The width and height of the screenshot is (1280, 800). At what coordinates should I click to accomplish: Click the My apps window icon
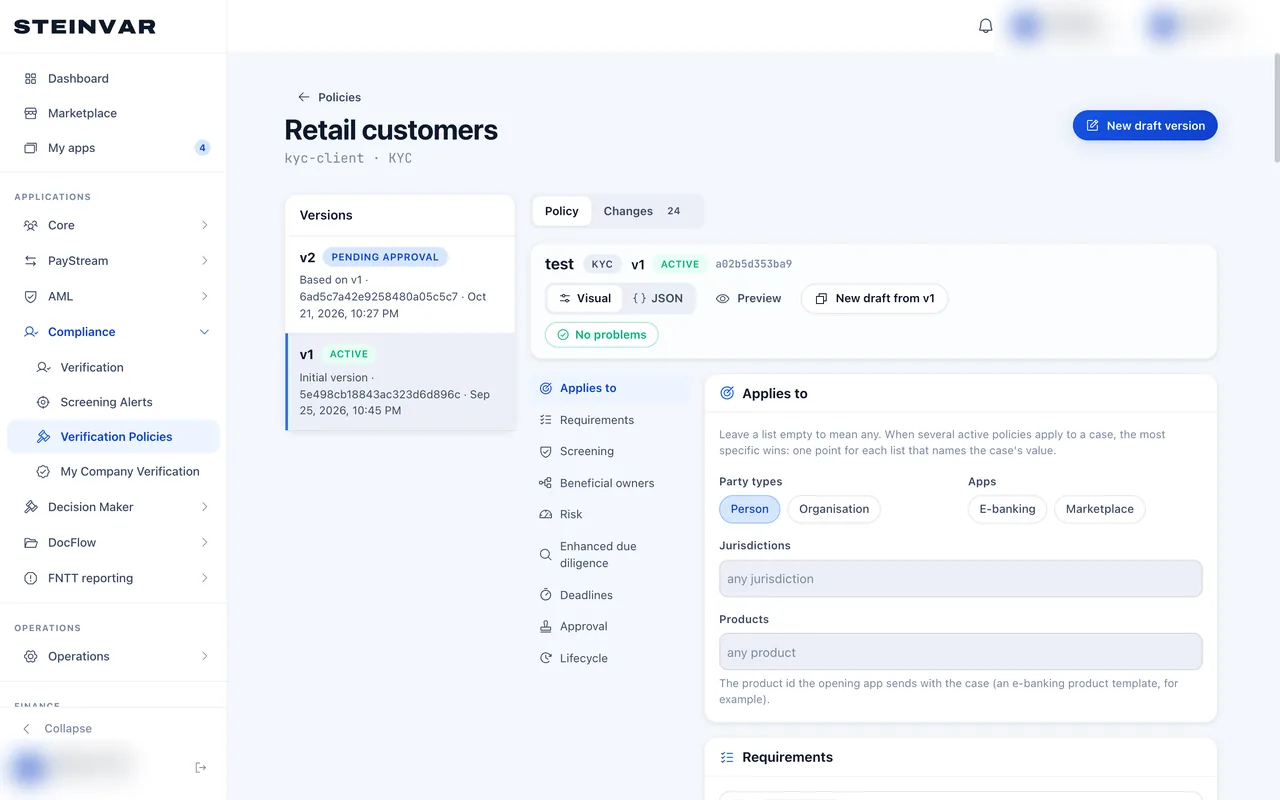(x=30, y=148)
